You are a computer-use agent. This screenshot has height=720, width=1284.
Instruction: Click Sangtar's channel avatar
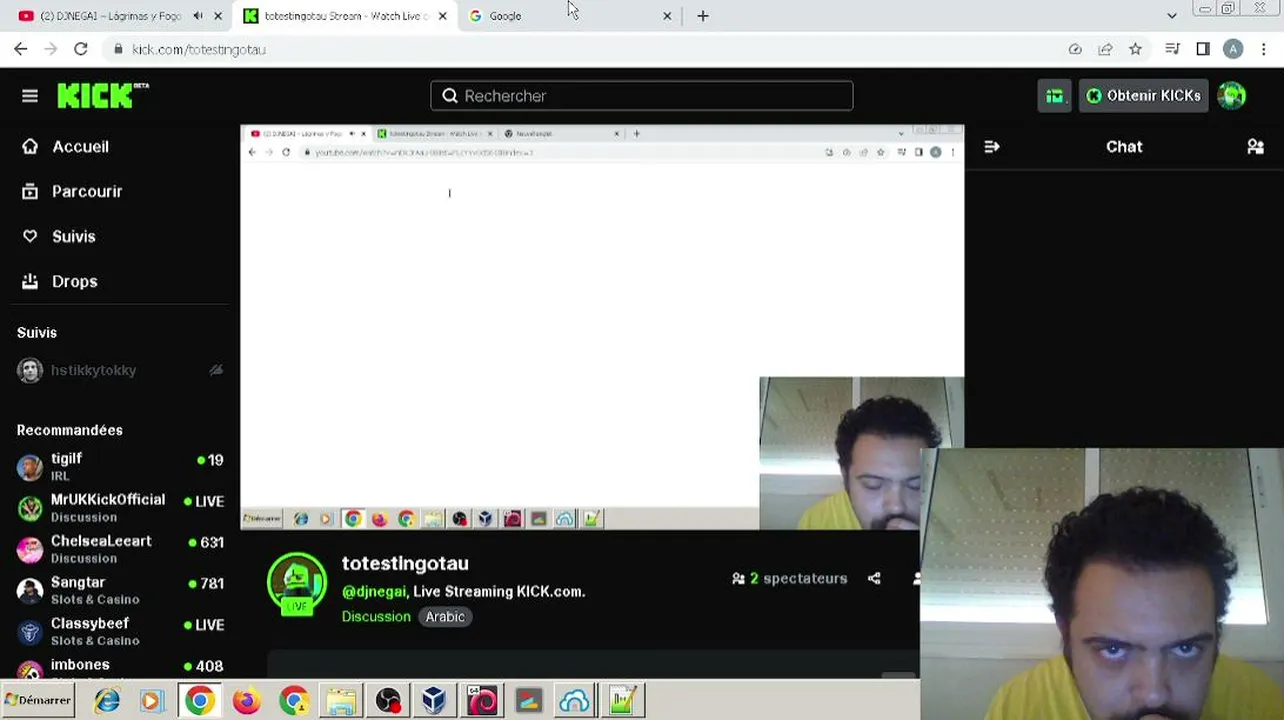(x=30, y=590)
